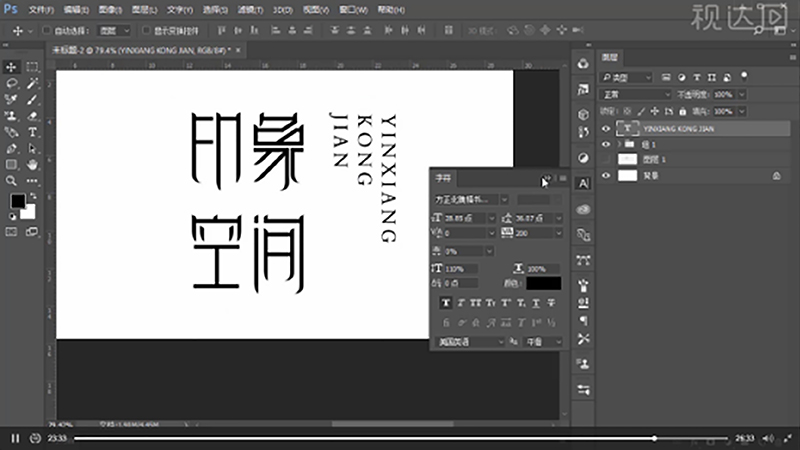Viewport: 800px width, 450px height.
Task: Open the text color swatch in Character panel
Action: click(x=543, y=283)
